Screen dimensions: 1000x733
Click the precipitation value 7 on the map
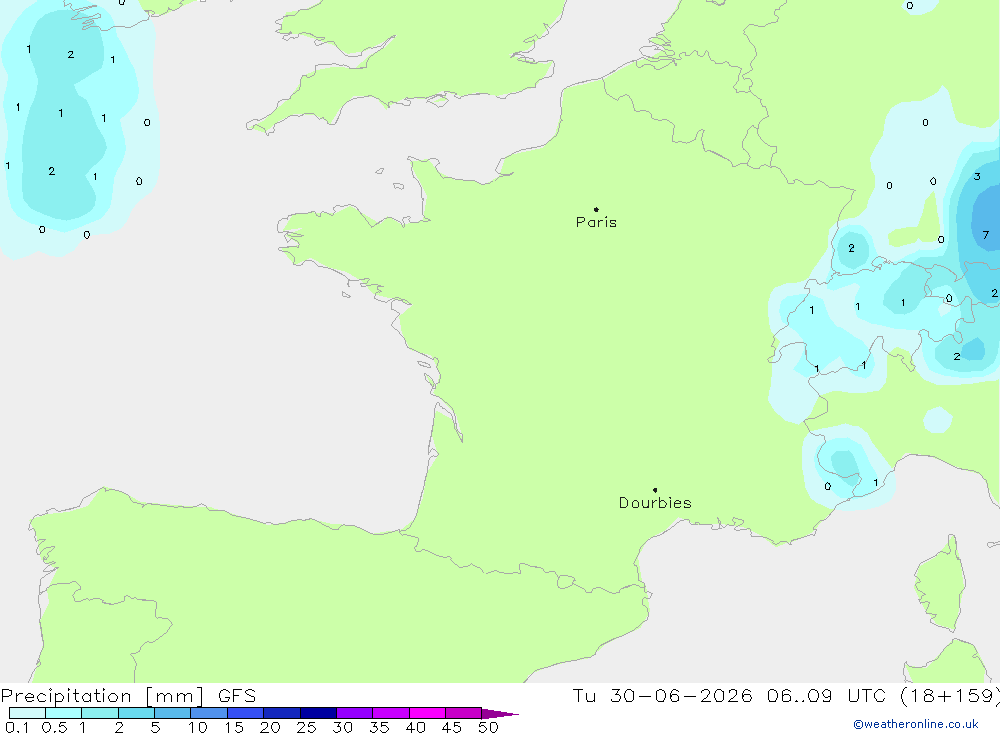[986, 235]
